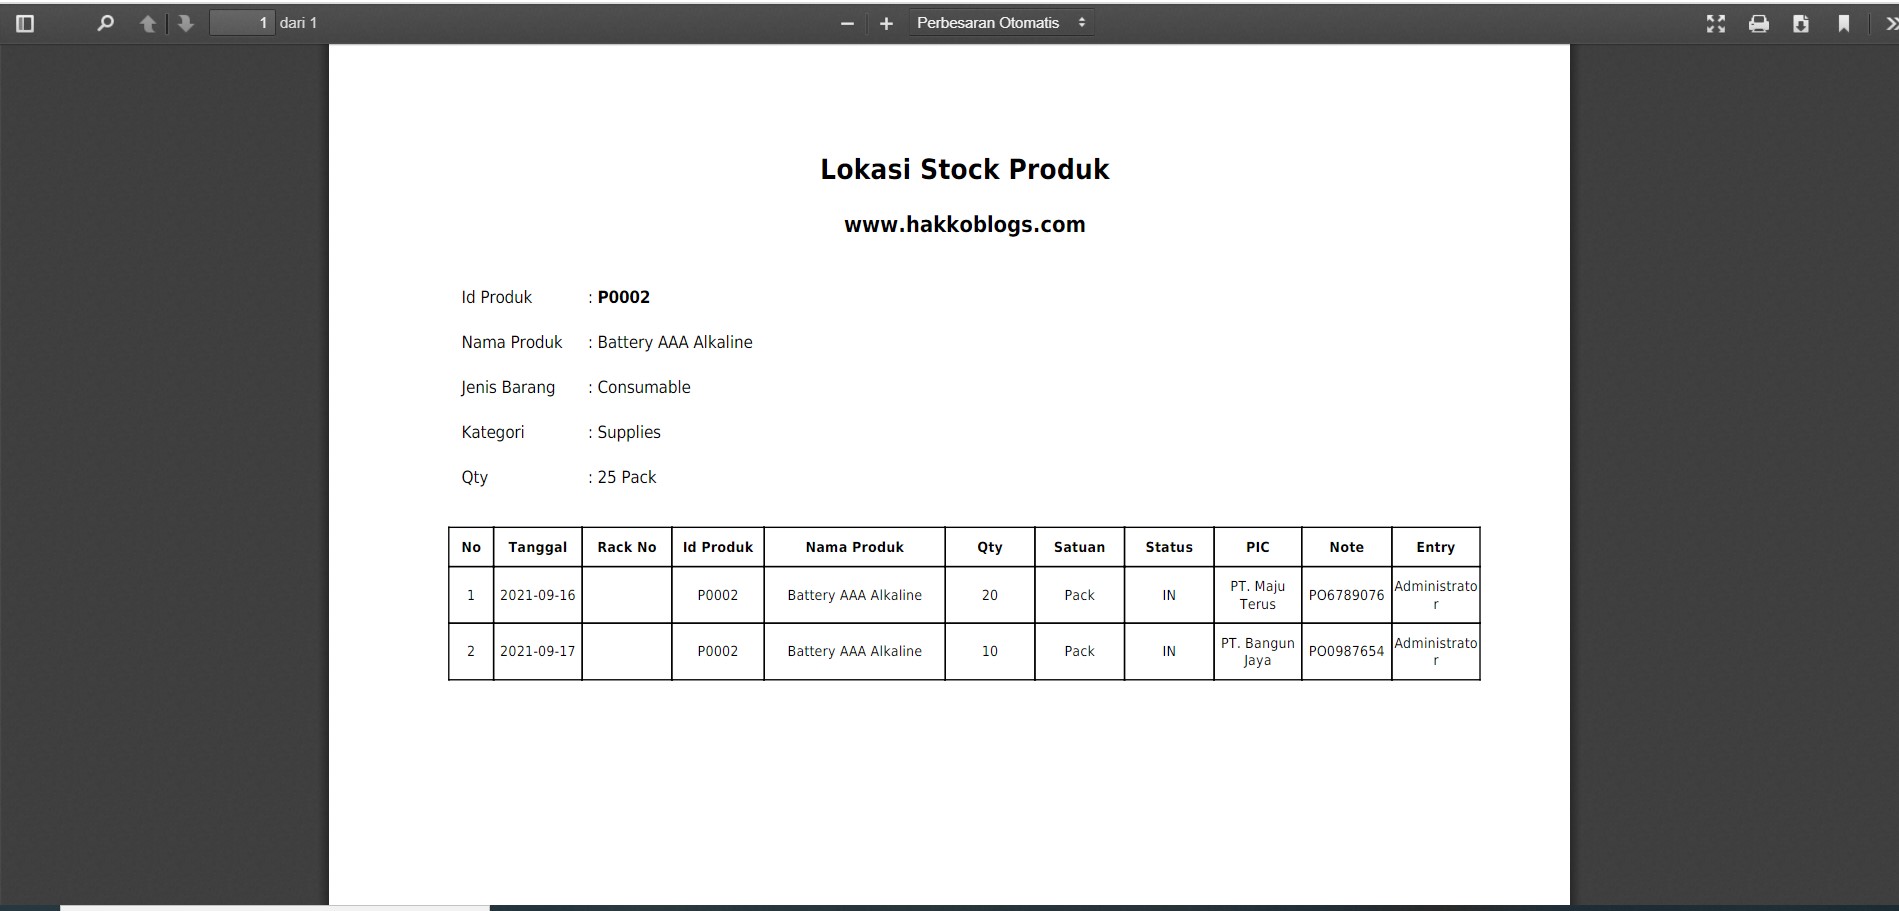Open the current view bookmark tool

pos(1845,23)
